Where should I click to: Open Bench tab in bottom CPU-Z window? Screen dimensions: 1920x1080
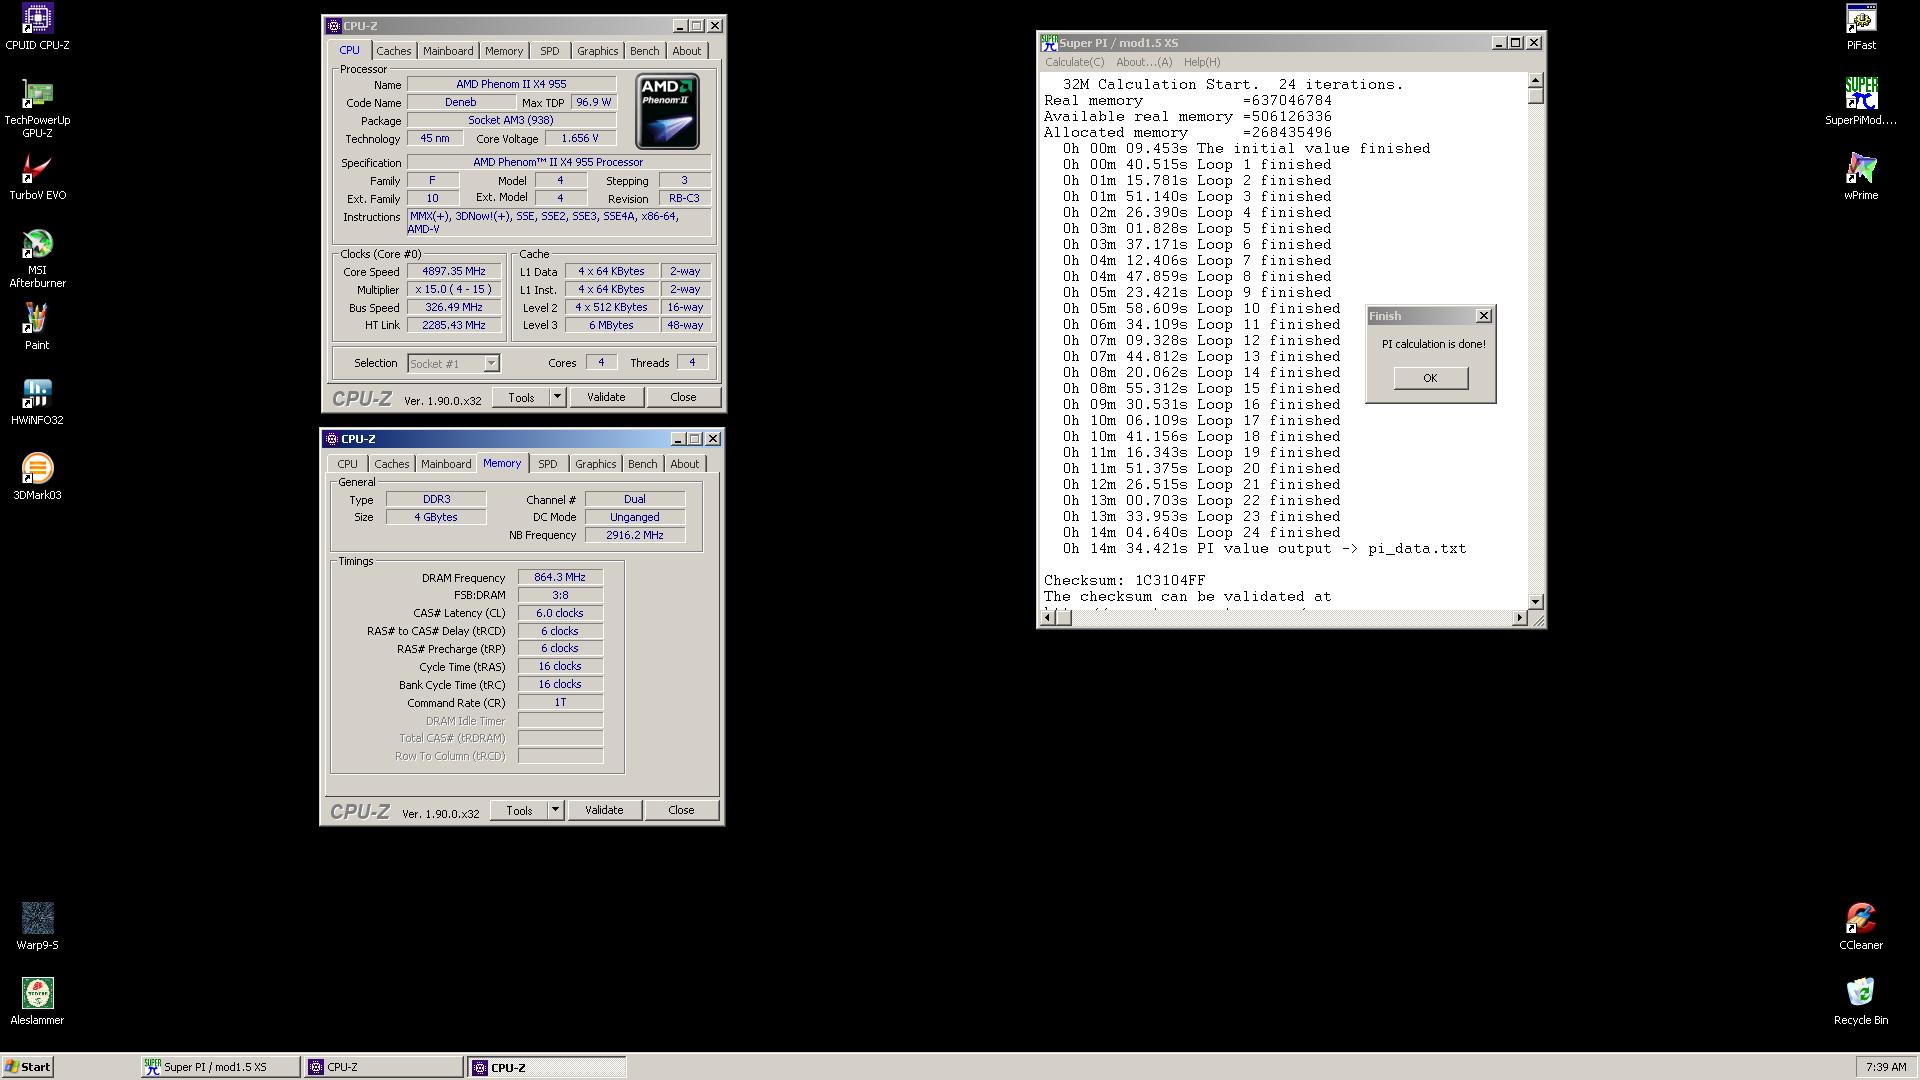pyautogui.click(x=642, y=464)
